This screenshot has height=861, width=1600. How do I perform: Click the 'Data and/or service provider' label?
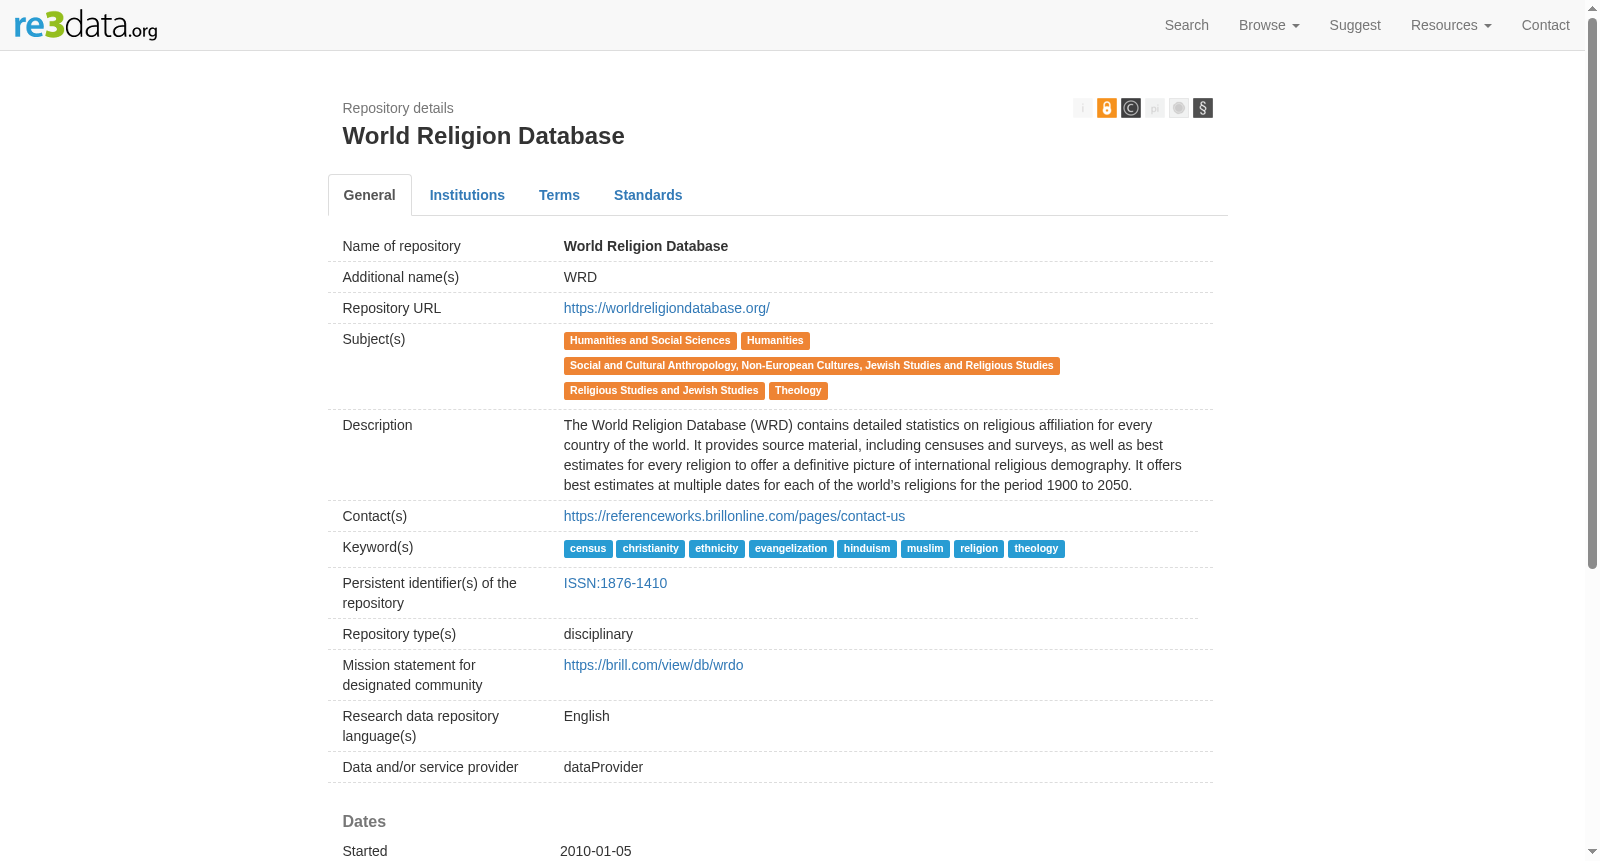(431, 767)
